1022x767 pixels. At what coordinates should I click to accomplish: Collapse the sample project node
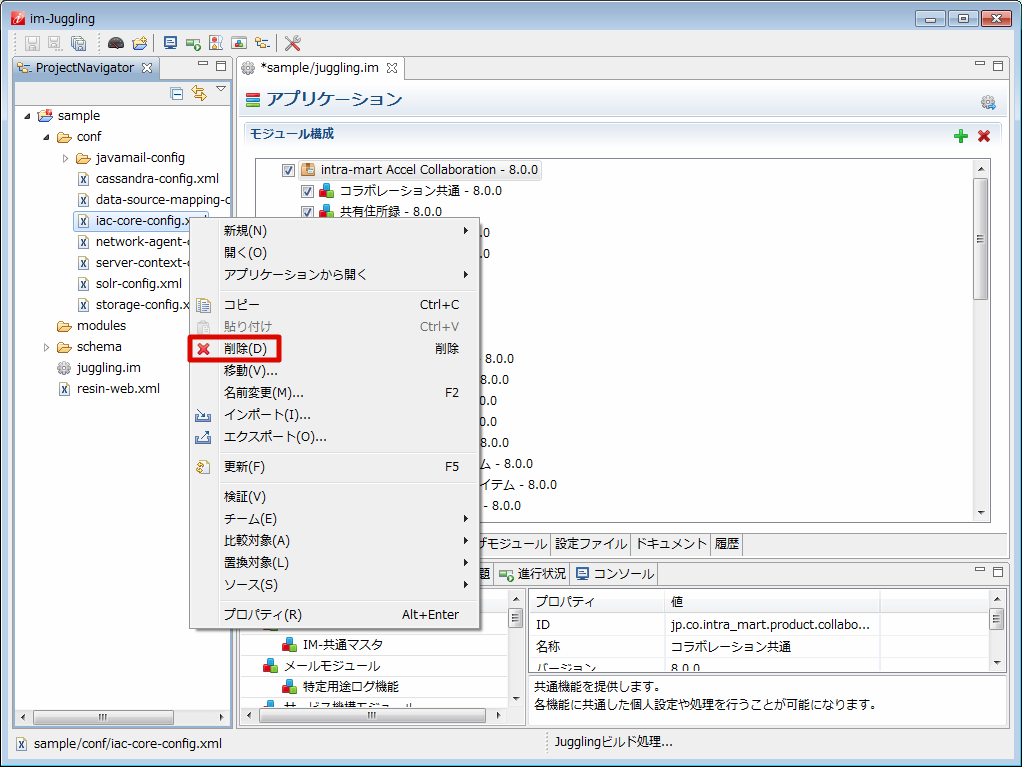(27, 116)
